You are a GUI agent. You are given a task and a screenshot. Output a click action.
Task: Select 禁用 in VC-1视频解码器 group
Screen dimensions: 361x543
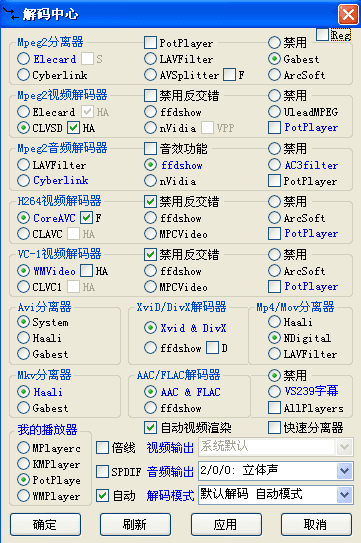(274, 255)
